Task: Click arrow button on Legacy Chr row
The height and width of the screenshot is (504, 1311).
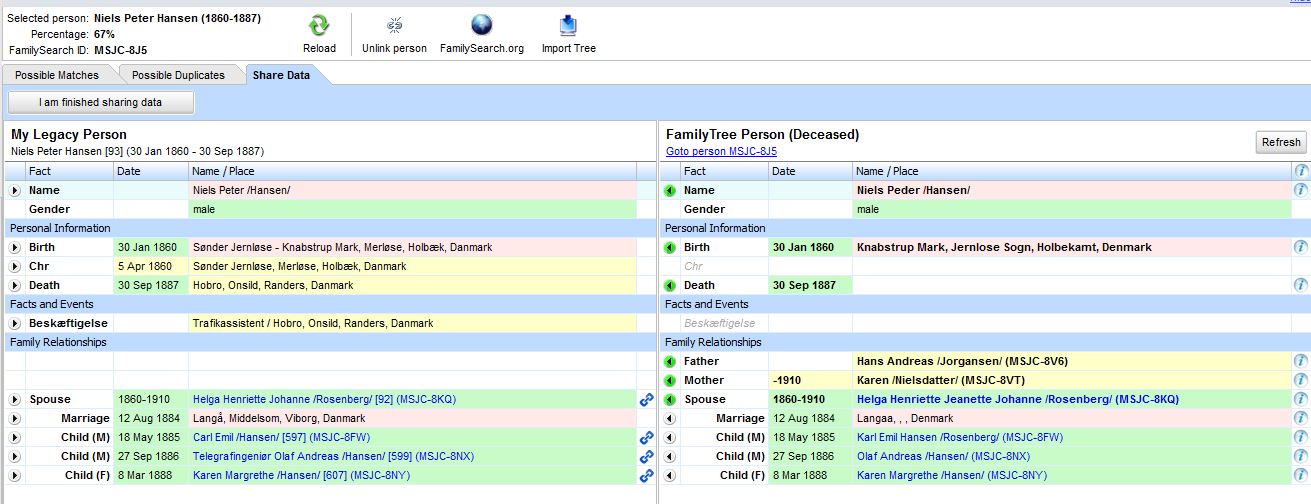Action: point(14,266)
